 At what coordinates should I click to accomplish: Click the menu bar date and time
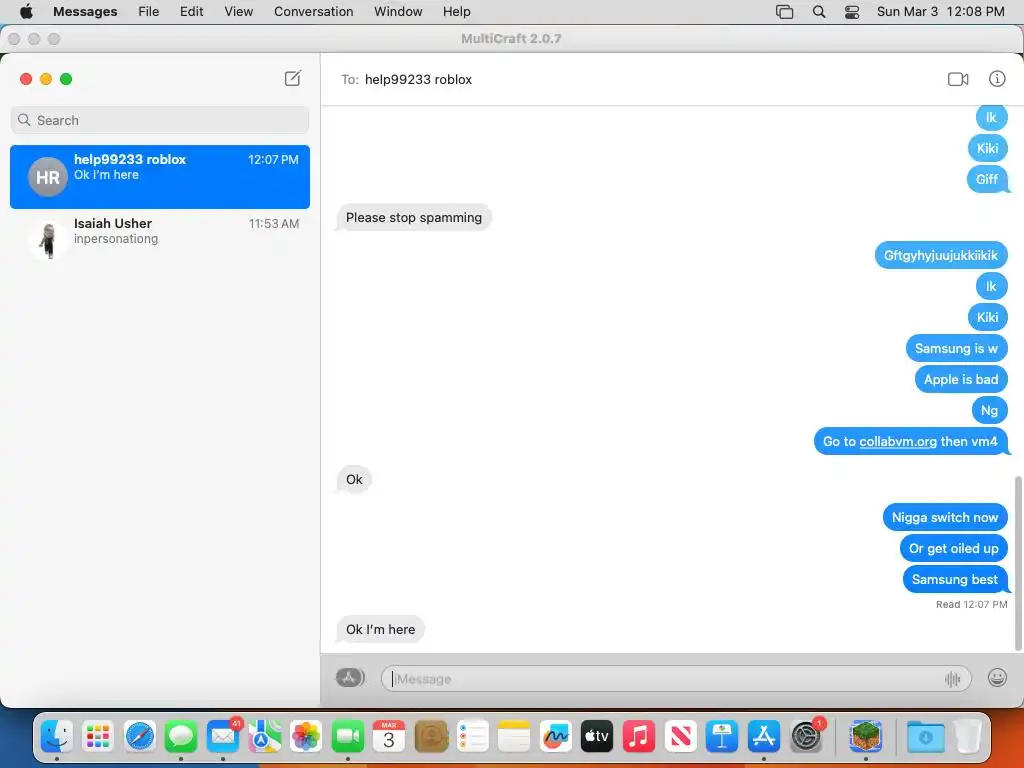[x=940, y=12]
